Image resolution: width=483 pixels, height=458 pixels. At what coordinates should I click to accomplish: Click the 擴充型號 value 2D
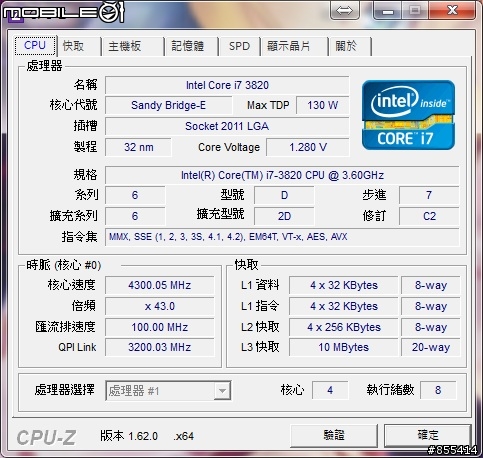pyautogui.click(x=284, y=216)
